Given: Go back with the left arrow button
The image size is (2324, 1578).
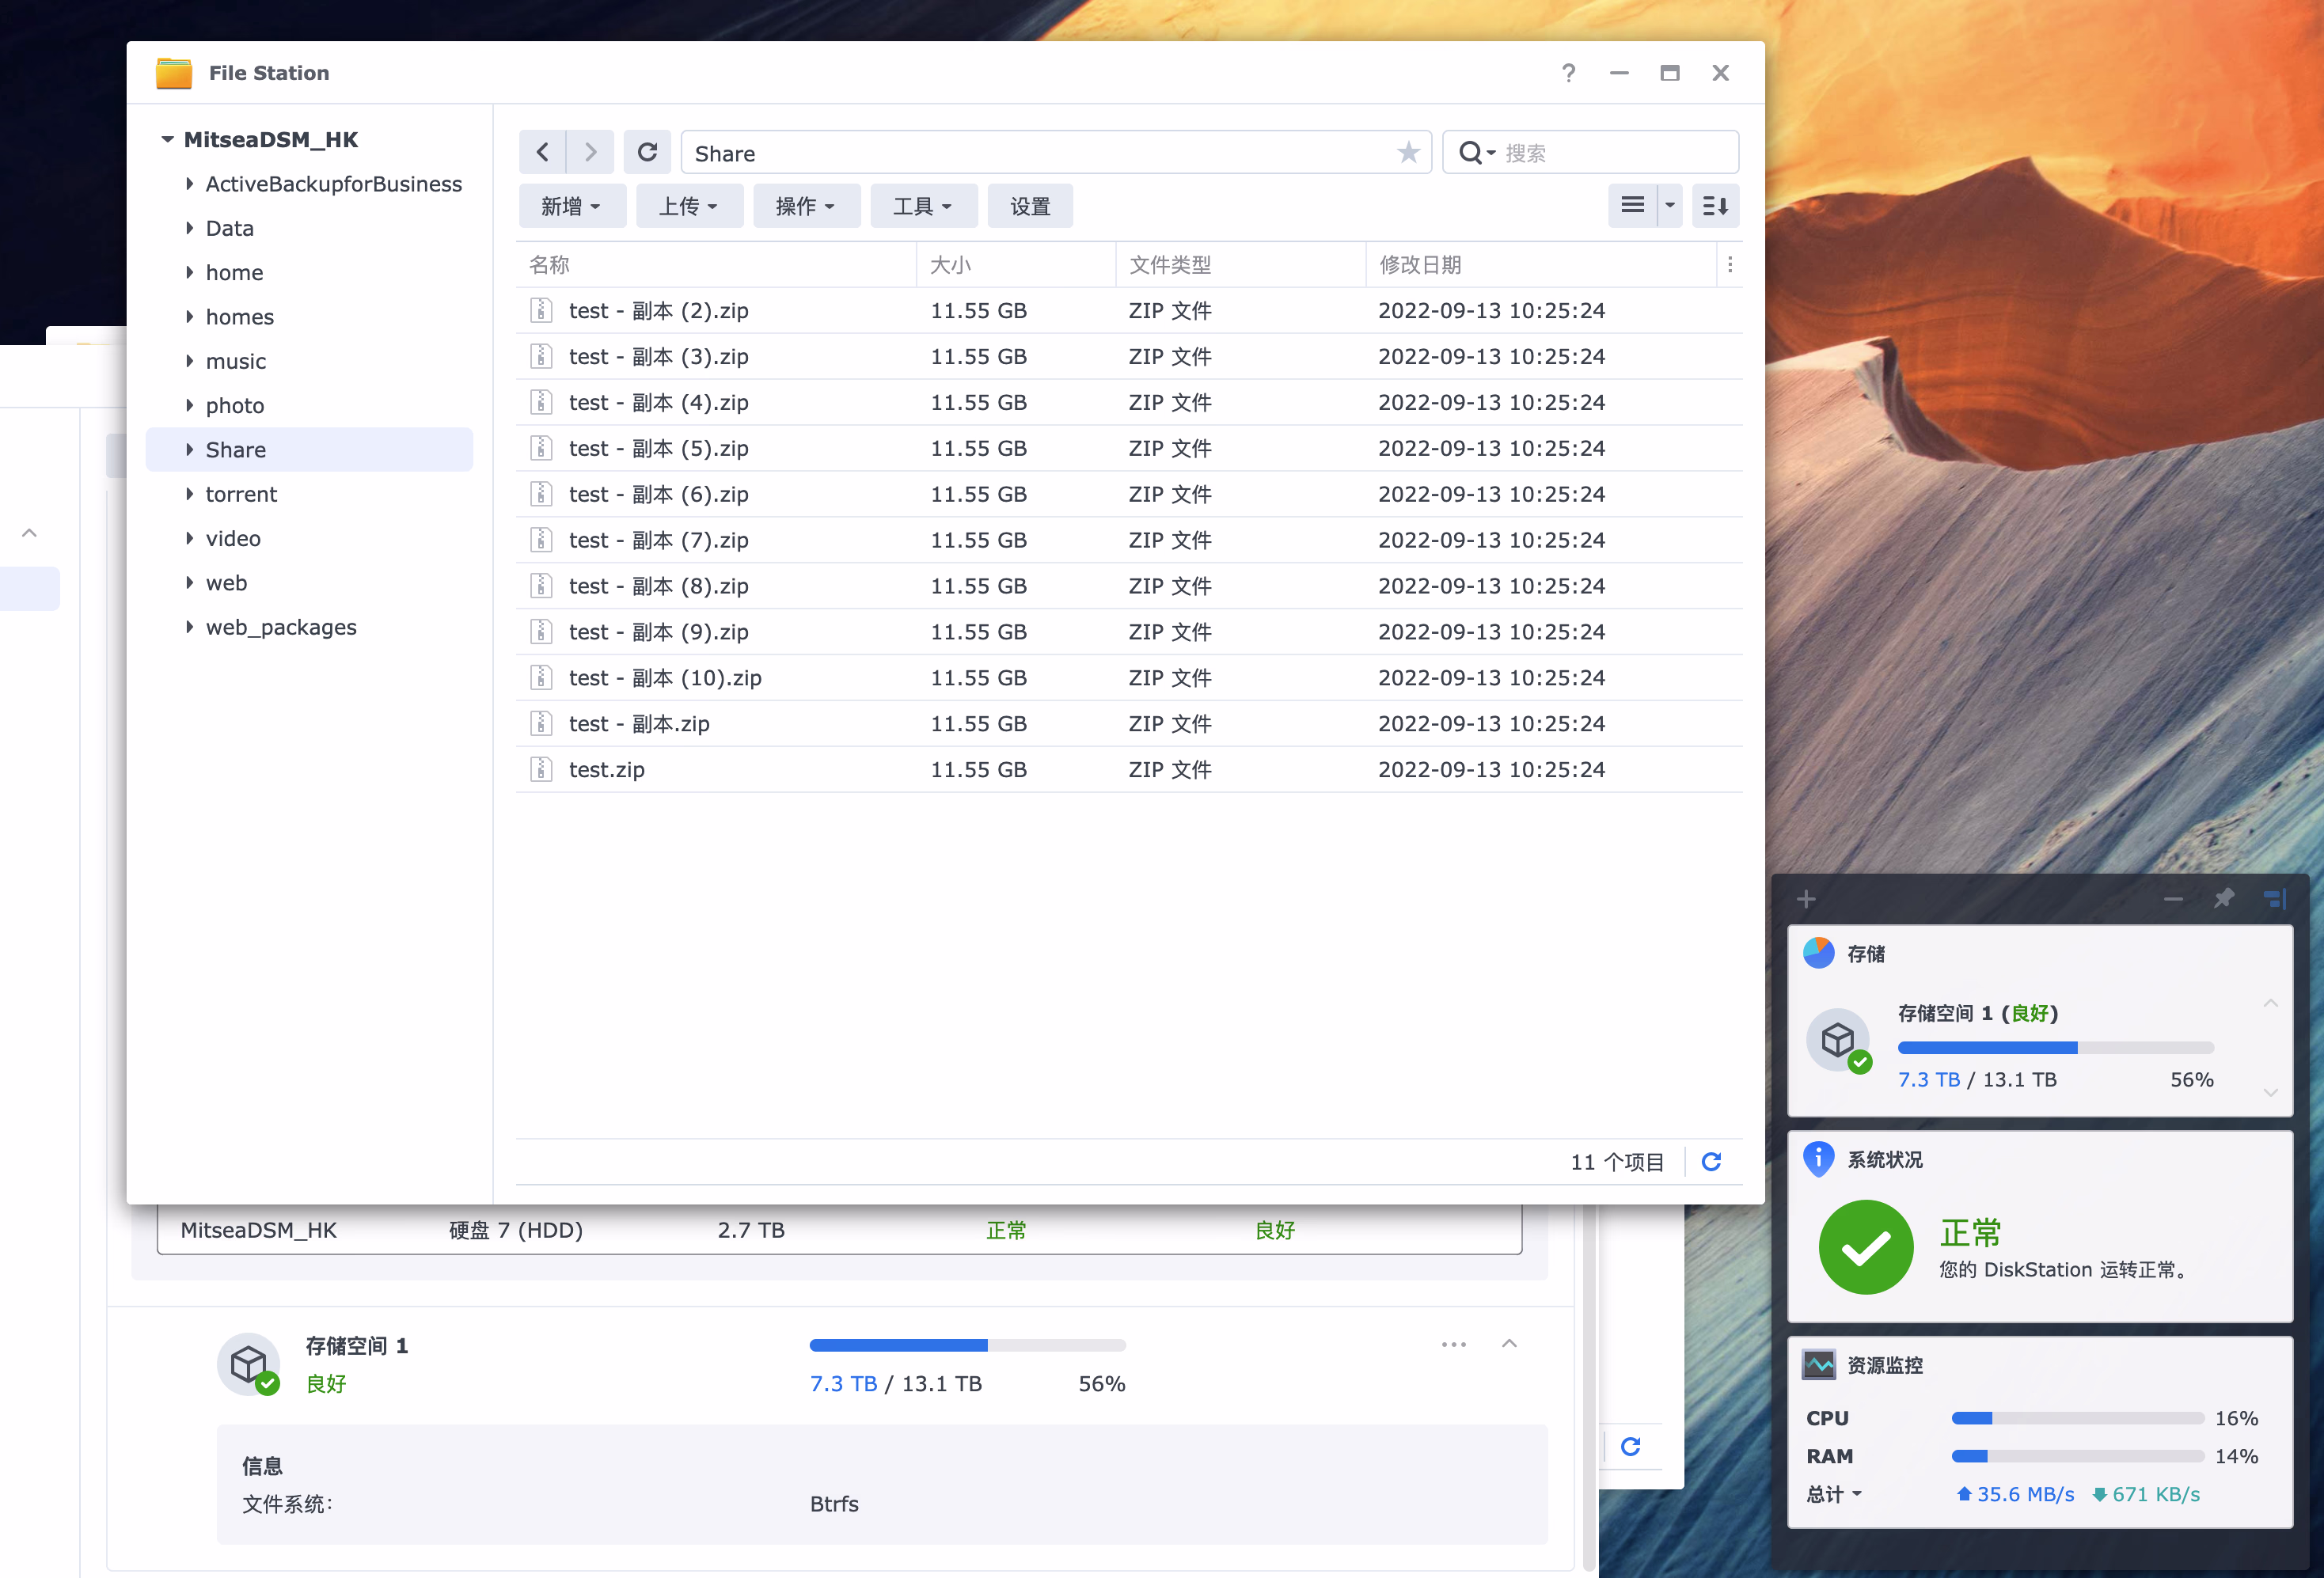Looking at the screenshot, I should pyautogui.click(x=543, y=152).
